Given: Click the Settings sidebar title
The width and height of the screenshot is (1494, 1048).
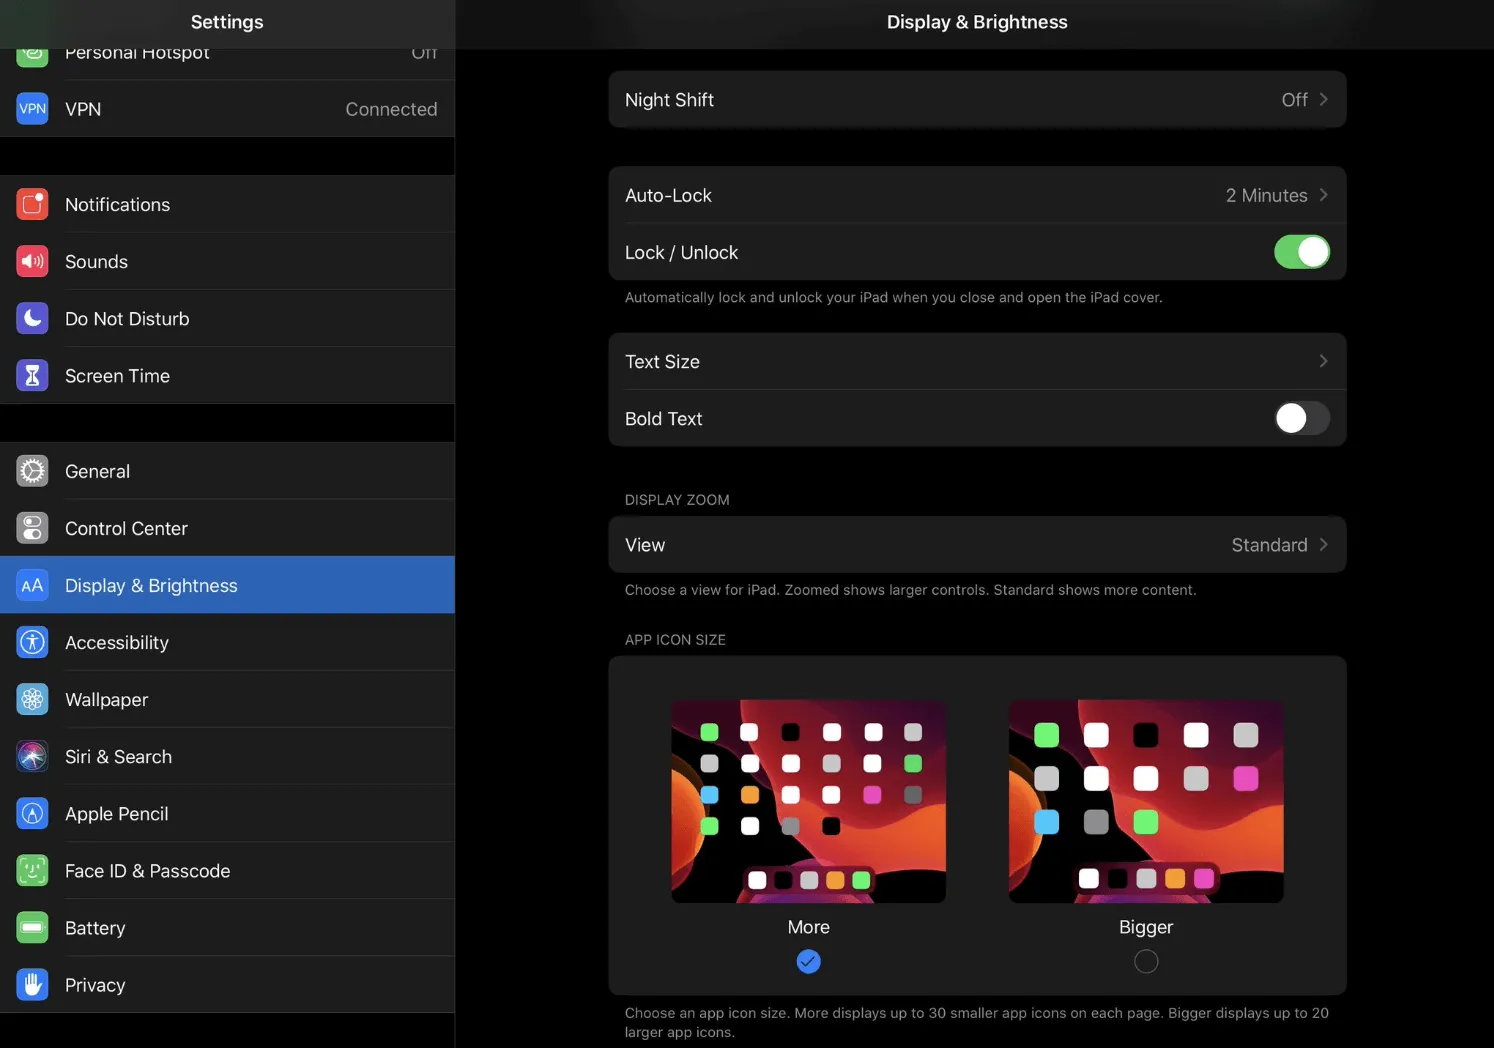Looking at the screenshot, I should point(227,22).
